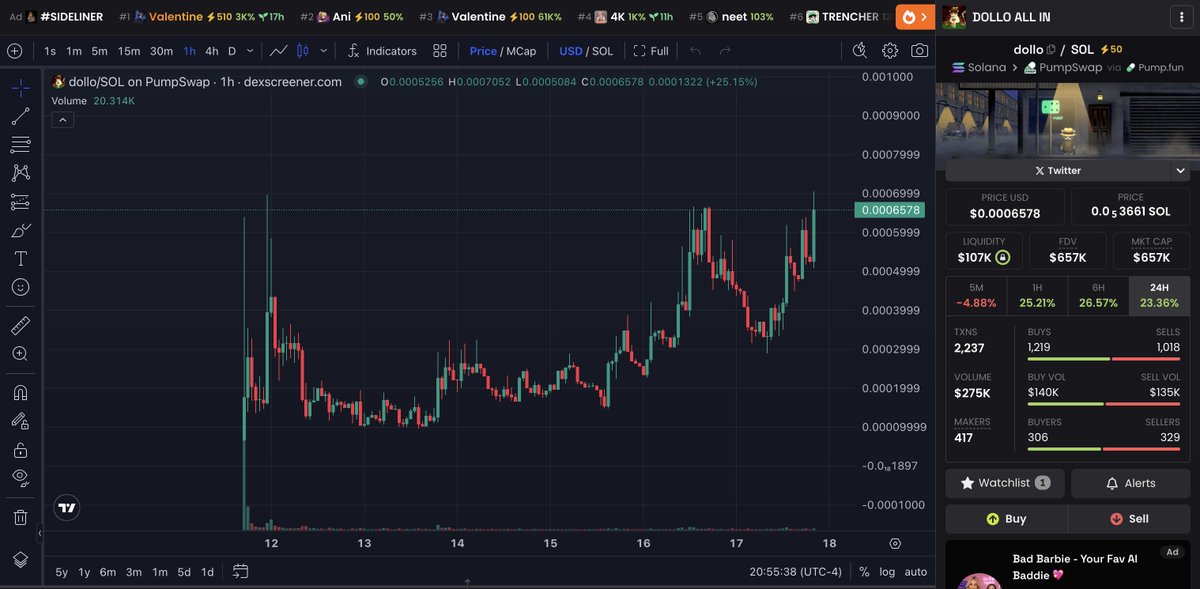Open the forecasting and measurement tools
Screen dimensions: 1200x589
pyautogui.click(x=20, y=202)
